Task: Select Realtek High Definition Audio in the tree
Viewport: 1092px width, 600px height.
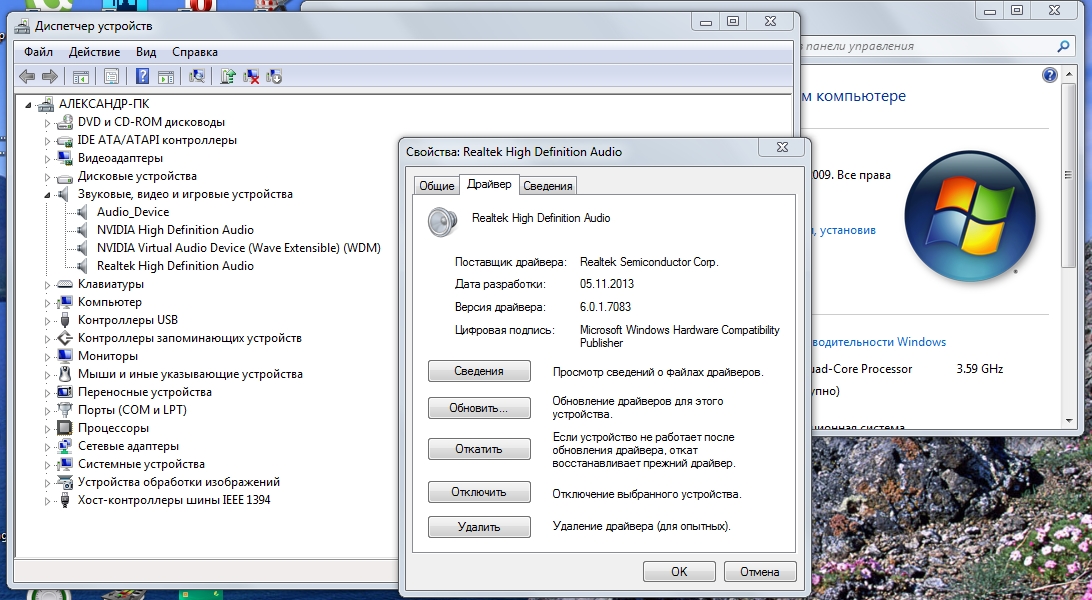Action: (175, 266)
